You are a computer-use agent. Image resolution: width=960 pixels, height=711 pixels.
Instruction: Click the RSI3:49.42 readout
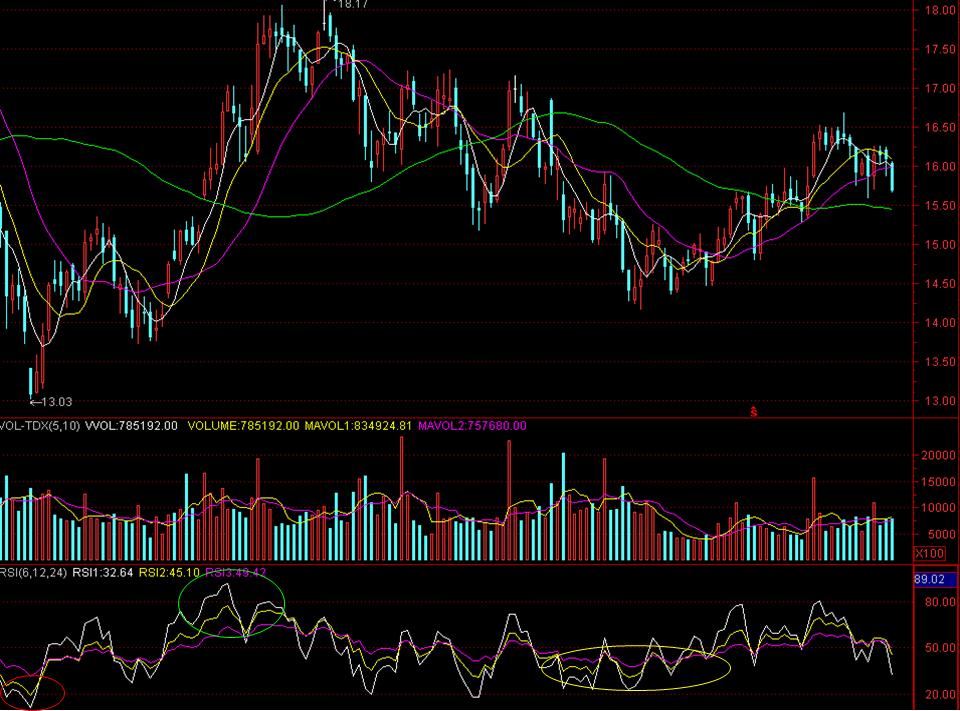coord(236,573)
